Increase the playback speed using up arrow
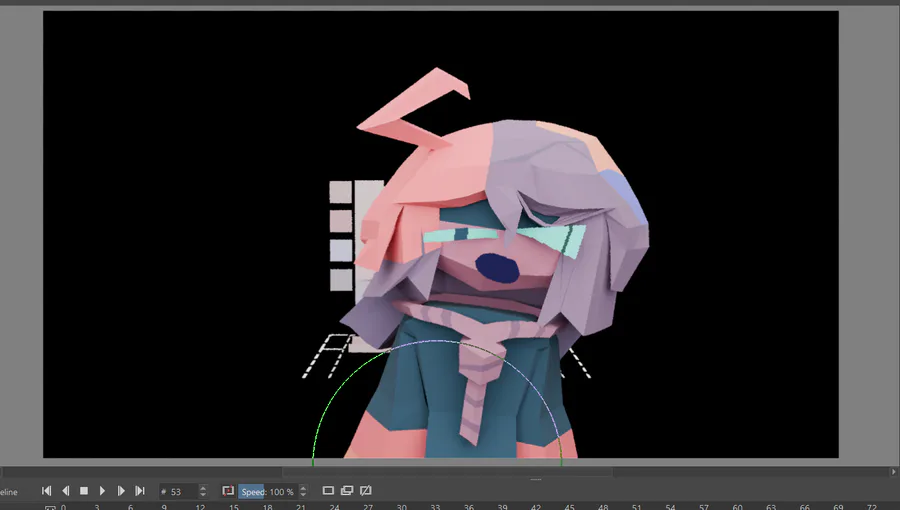Image resolution: width=900 pixels, height=510 pixels. (303, 488)
